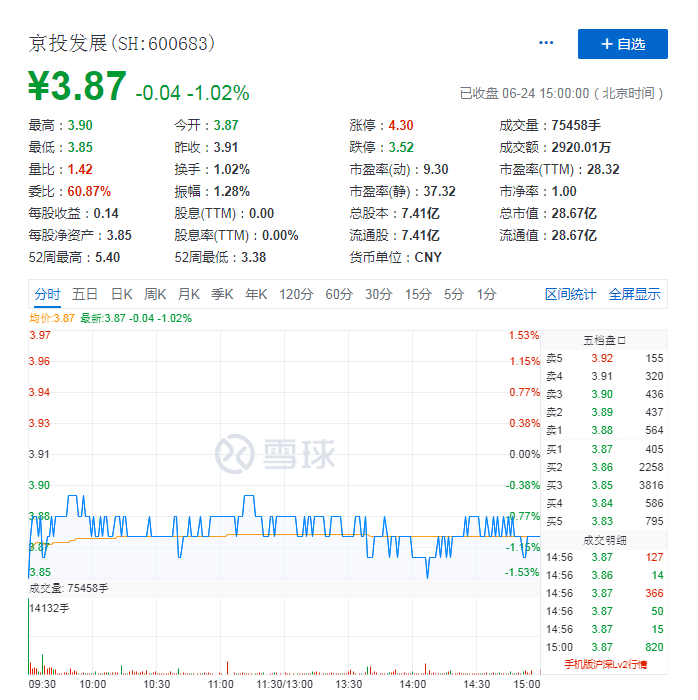Click the 五档盘口 panel header
698x700 pixels.
point(605,341)
